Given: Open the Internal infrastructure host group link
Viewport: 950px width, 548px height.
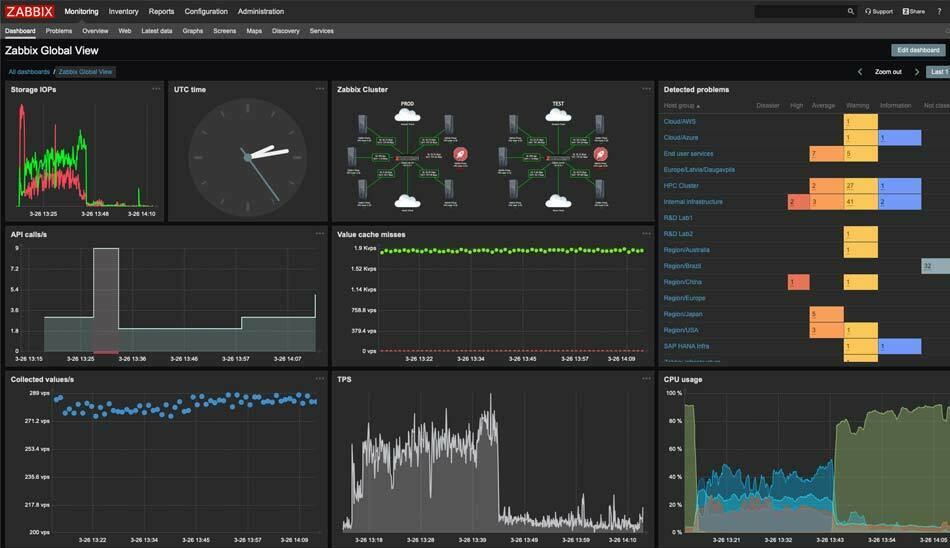Looking at the screenshot, I should click(693, 202).
